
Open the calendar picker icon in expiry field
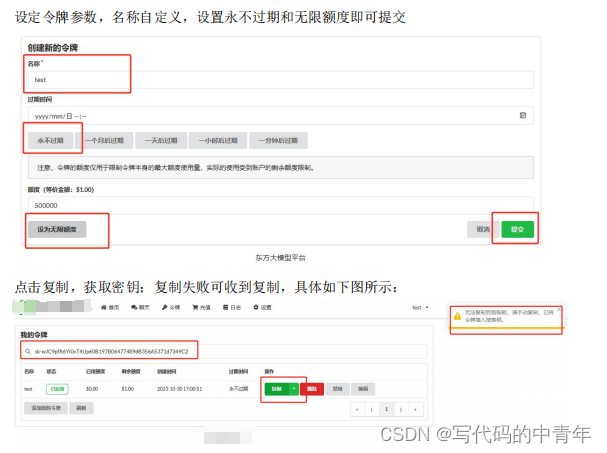click(523, 115)
